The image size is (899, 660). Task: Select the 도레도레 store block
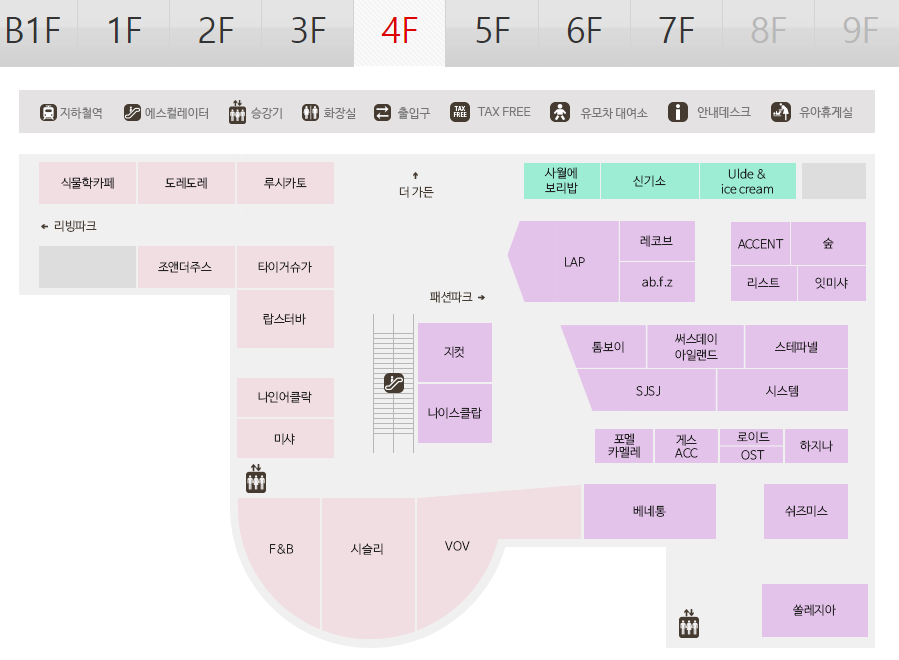click(x=186, y=183)
